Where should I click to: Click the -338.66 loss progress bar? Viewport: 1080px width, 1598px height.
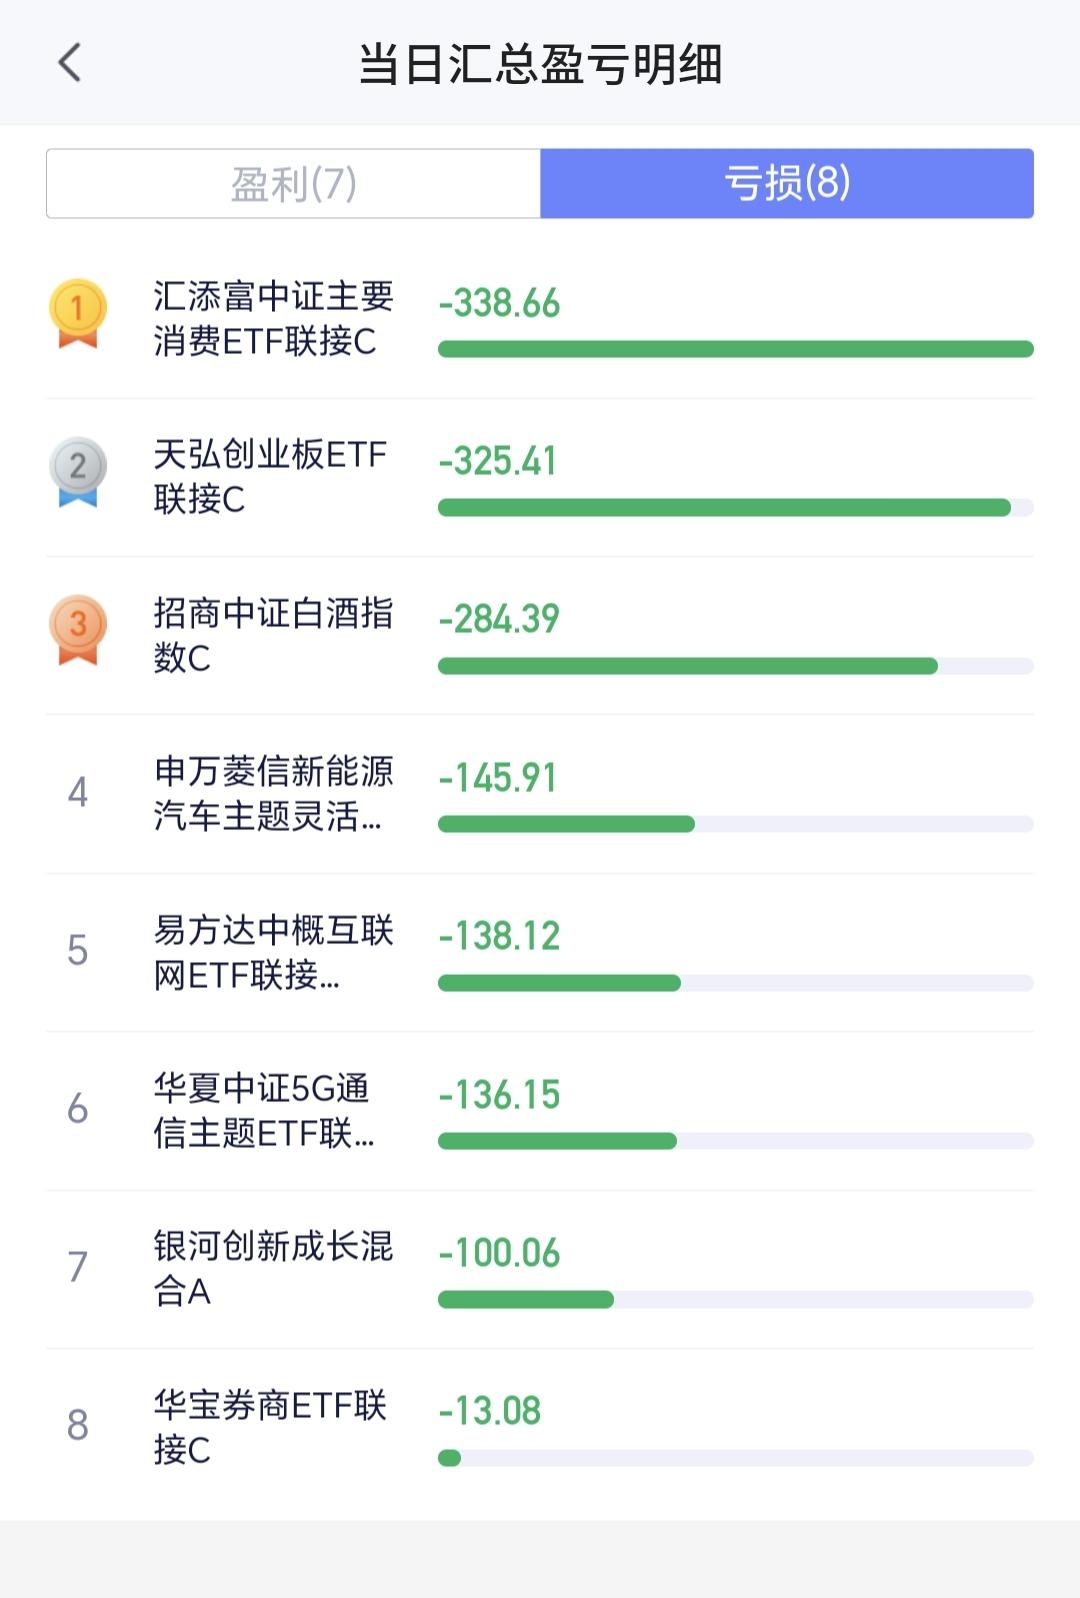(x=736, y=349)
